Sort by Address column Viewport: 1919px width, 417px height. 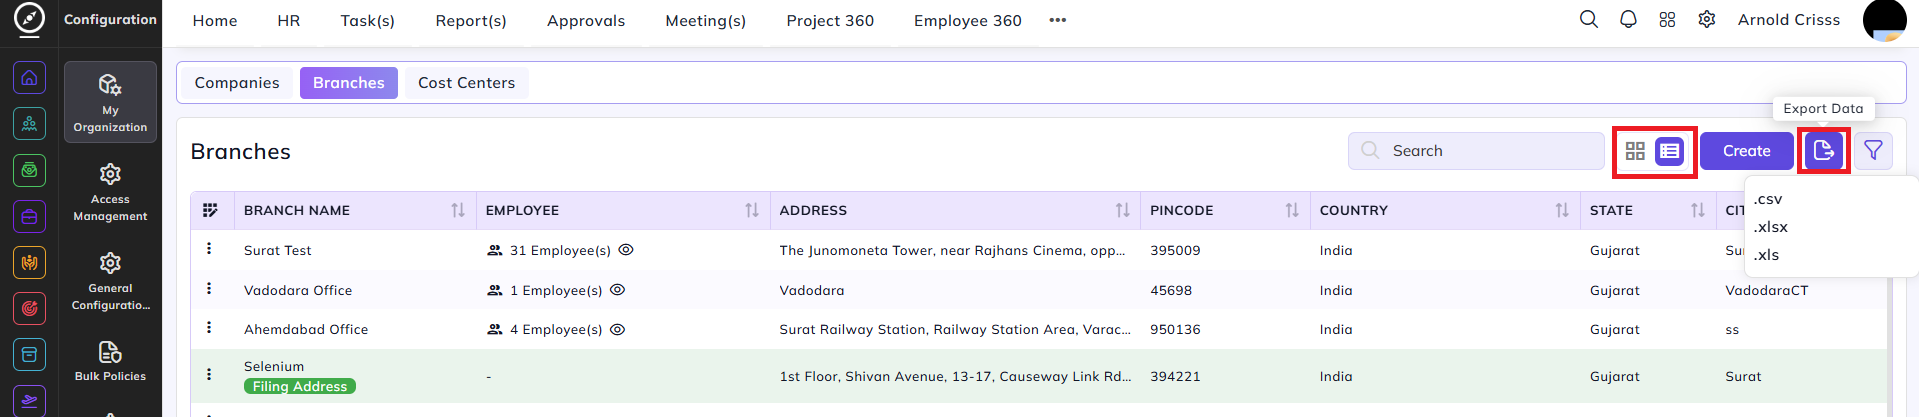click(x=1122, y=210)
